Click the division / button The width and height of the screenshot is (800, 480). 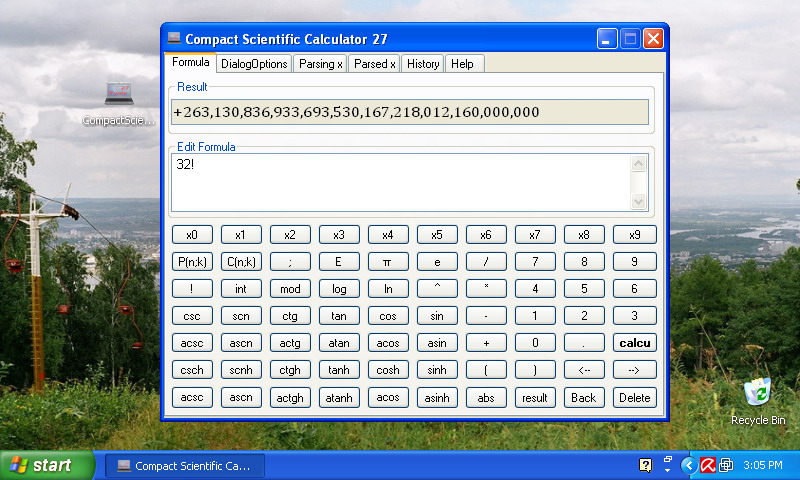[486, 262]
